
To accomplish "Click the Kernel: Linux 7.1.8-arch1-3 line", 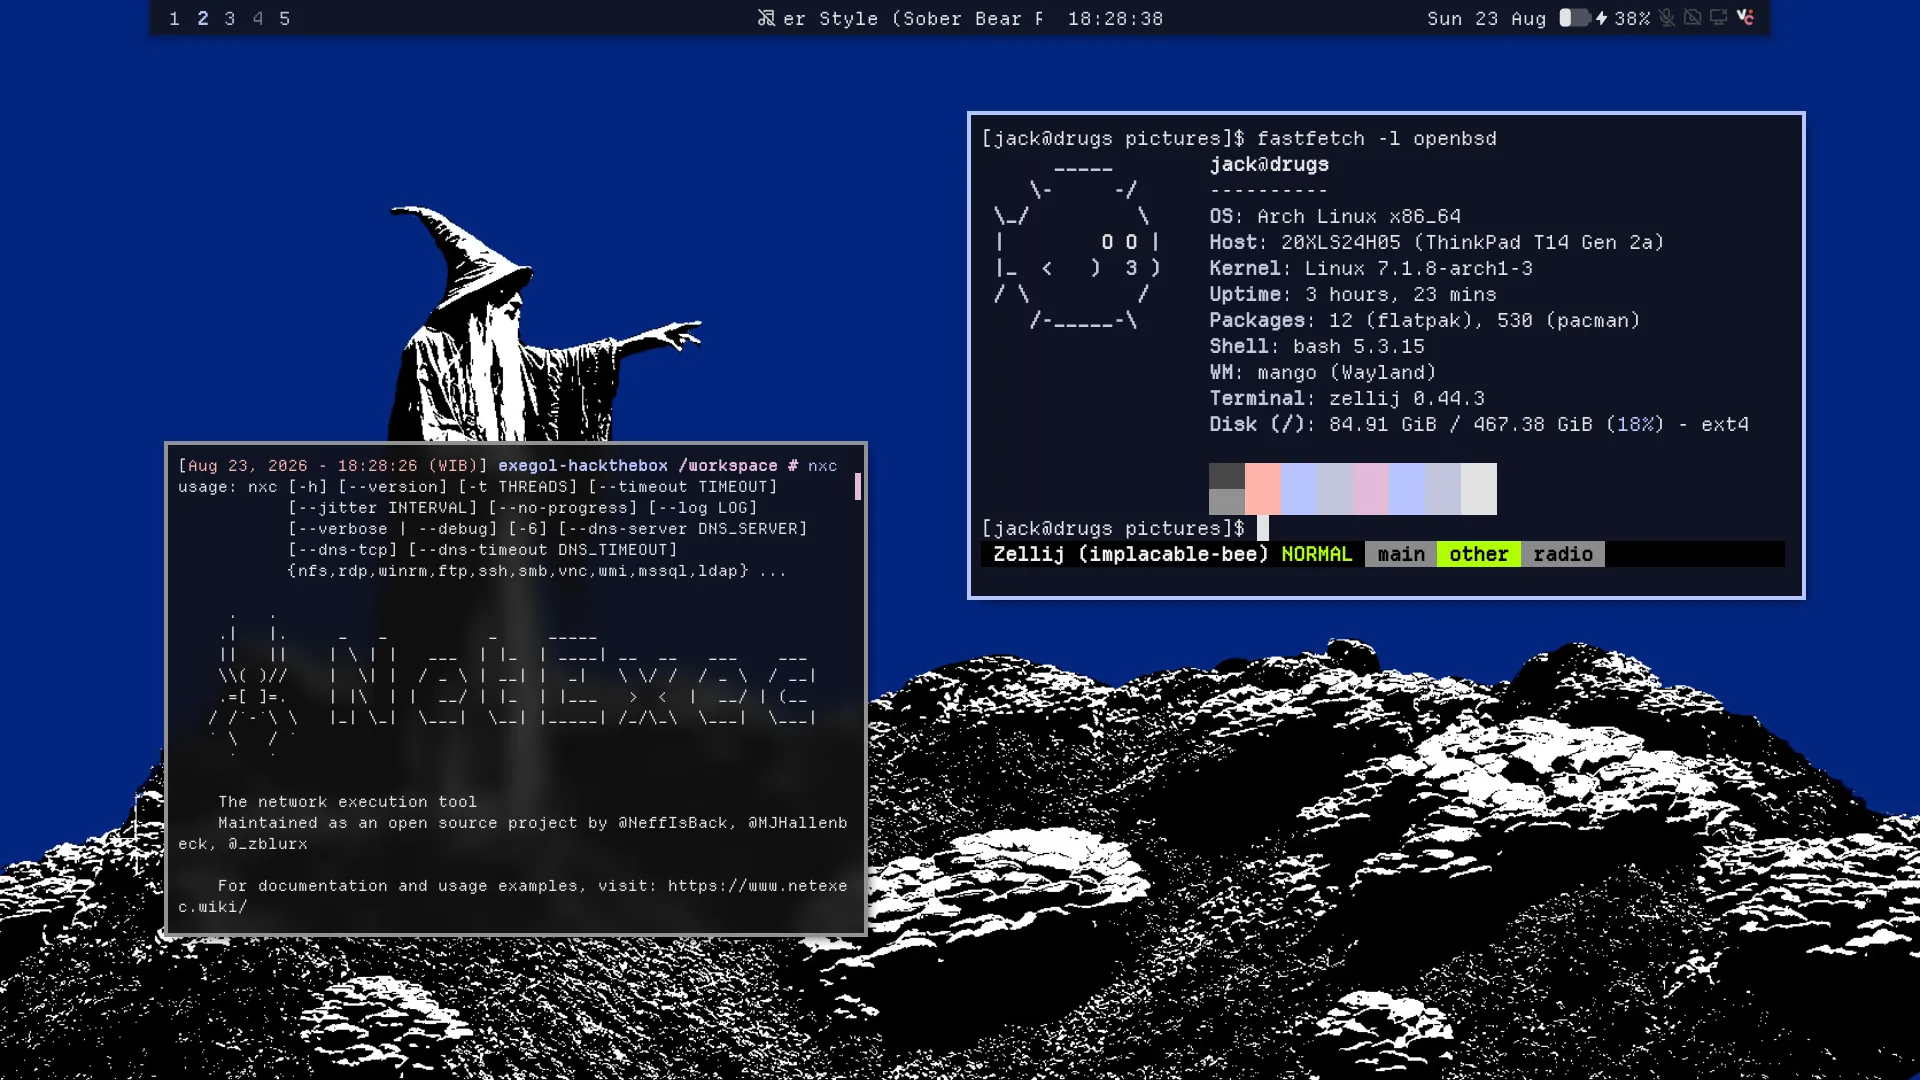I will (1371, 268).
